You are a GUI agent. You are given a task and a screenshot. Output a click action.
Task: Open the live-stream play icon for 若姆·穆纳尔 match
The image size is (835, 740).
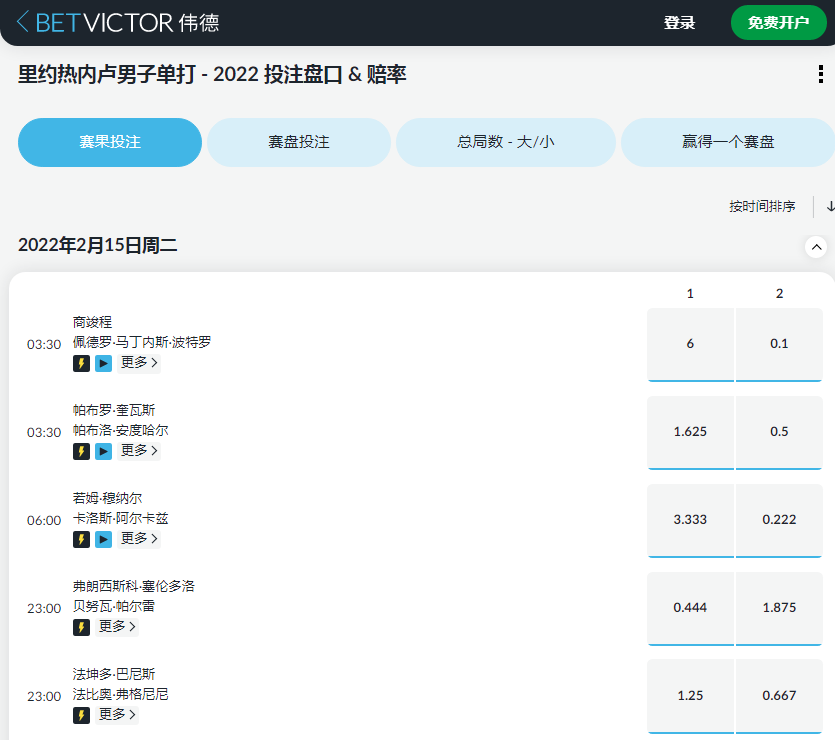point(104,539)
